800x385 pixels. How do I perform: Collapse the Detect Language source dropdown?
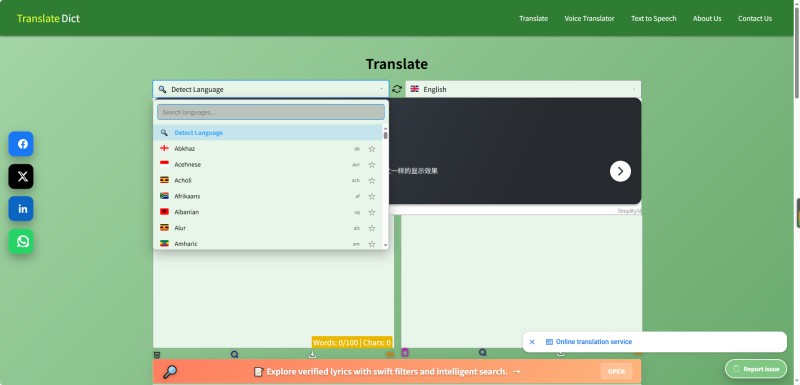[x=270, y=89]
